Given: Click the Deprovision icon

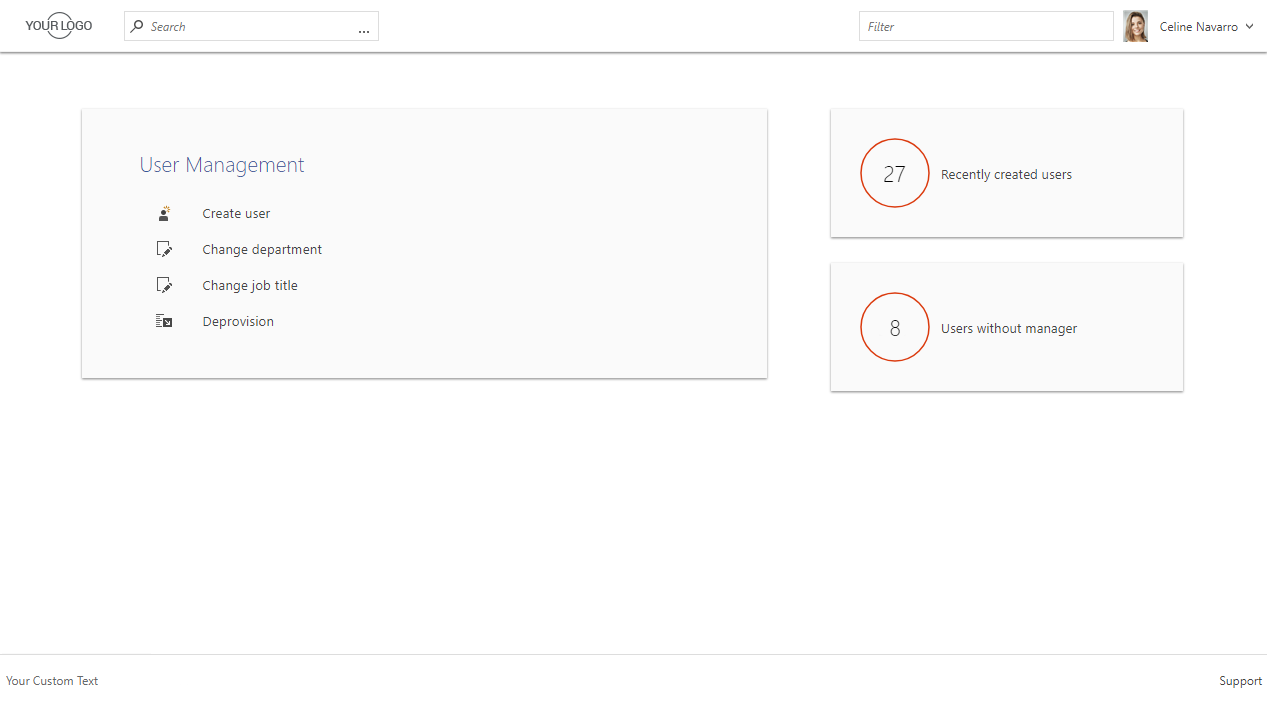Looking at the screenshot, I should click(164, 321).
